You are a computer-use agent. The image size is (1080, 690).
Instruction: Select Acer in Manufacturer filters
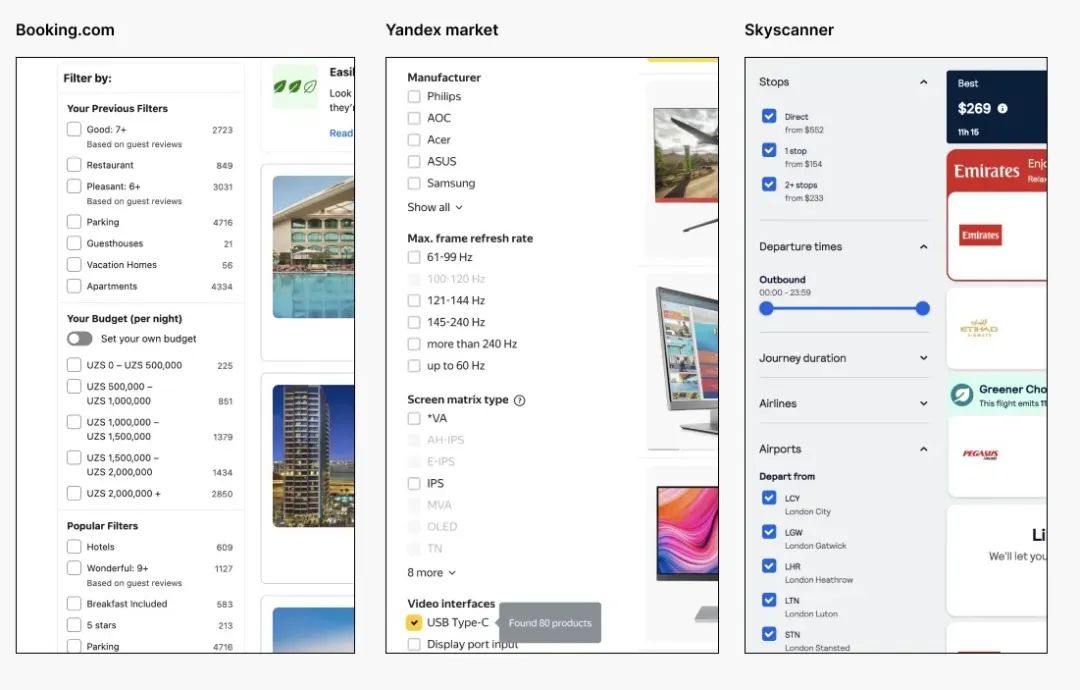[414, 140]
